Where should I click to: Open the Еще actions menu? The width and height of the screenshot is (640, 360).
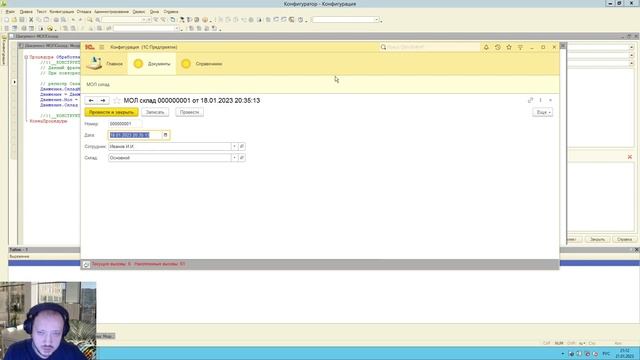click(x=542, y=112)
